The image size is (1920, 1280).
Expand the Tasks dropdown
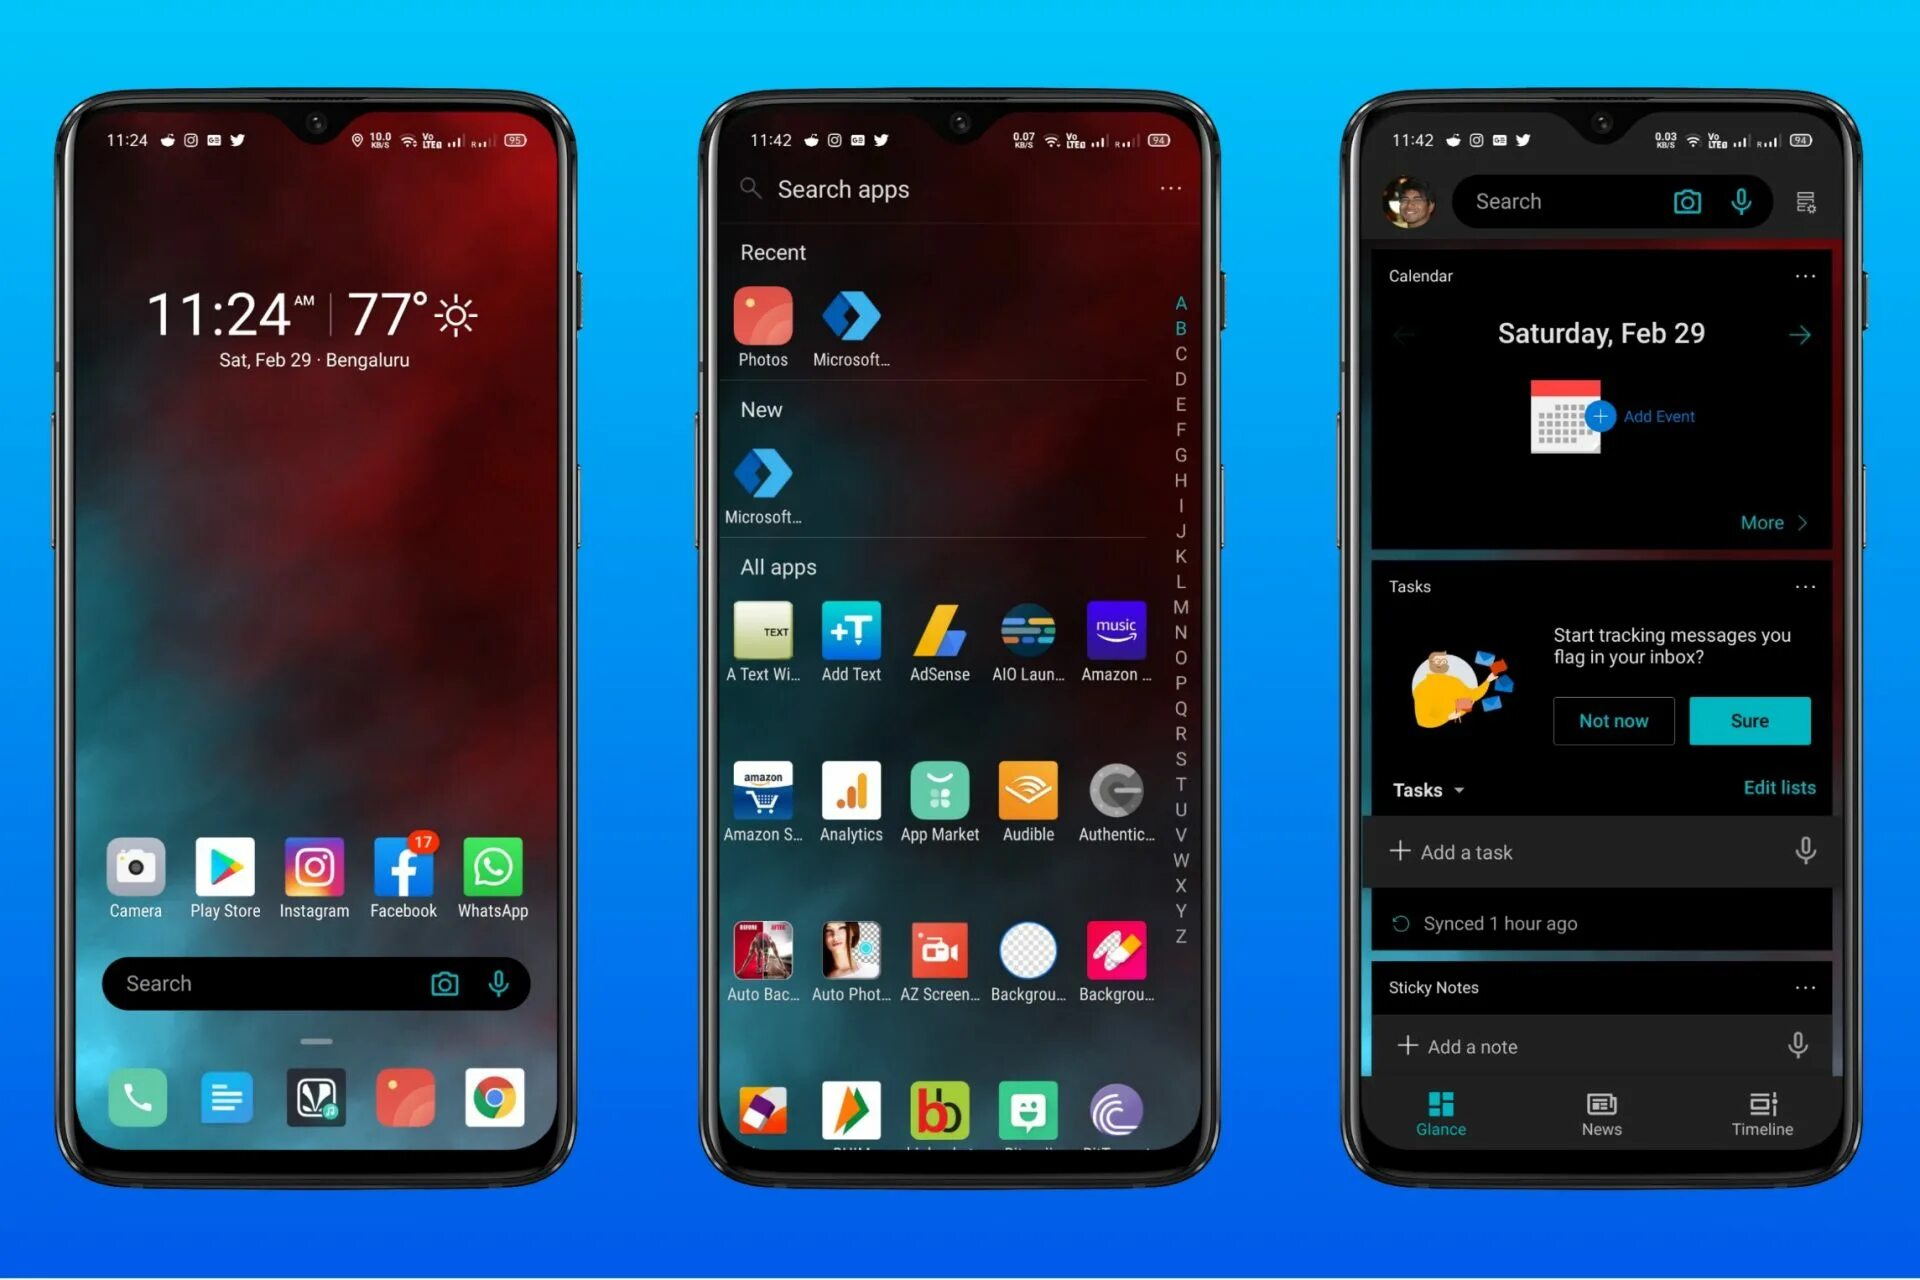click(x=1429, y=789)
